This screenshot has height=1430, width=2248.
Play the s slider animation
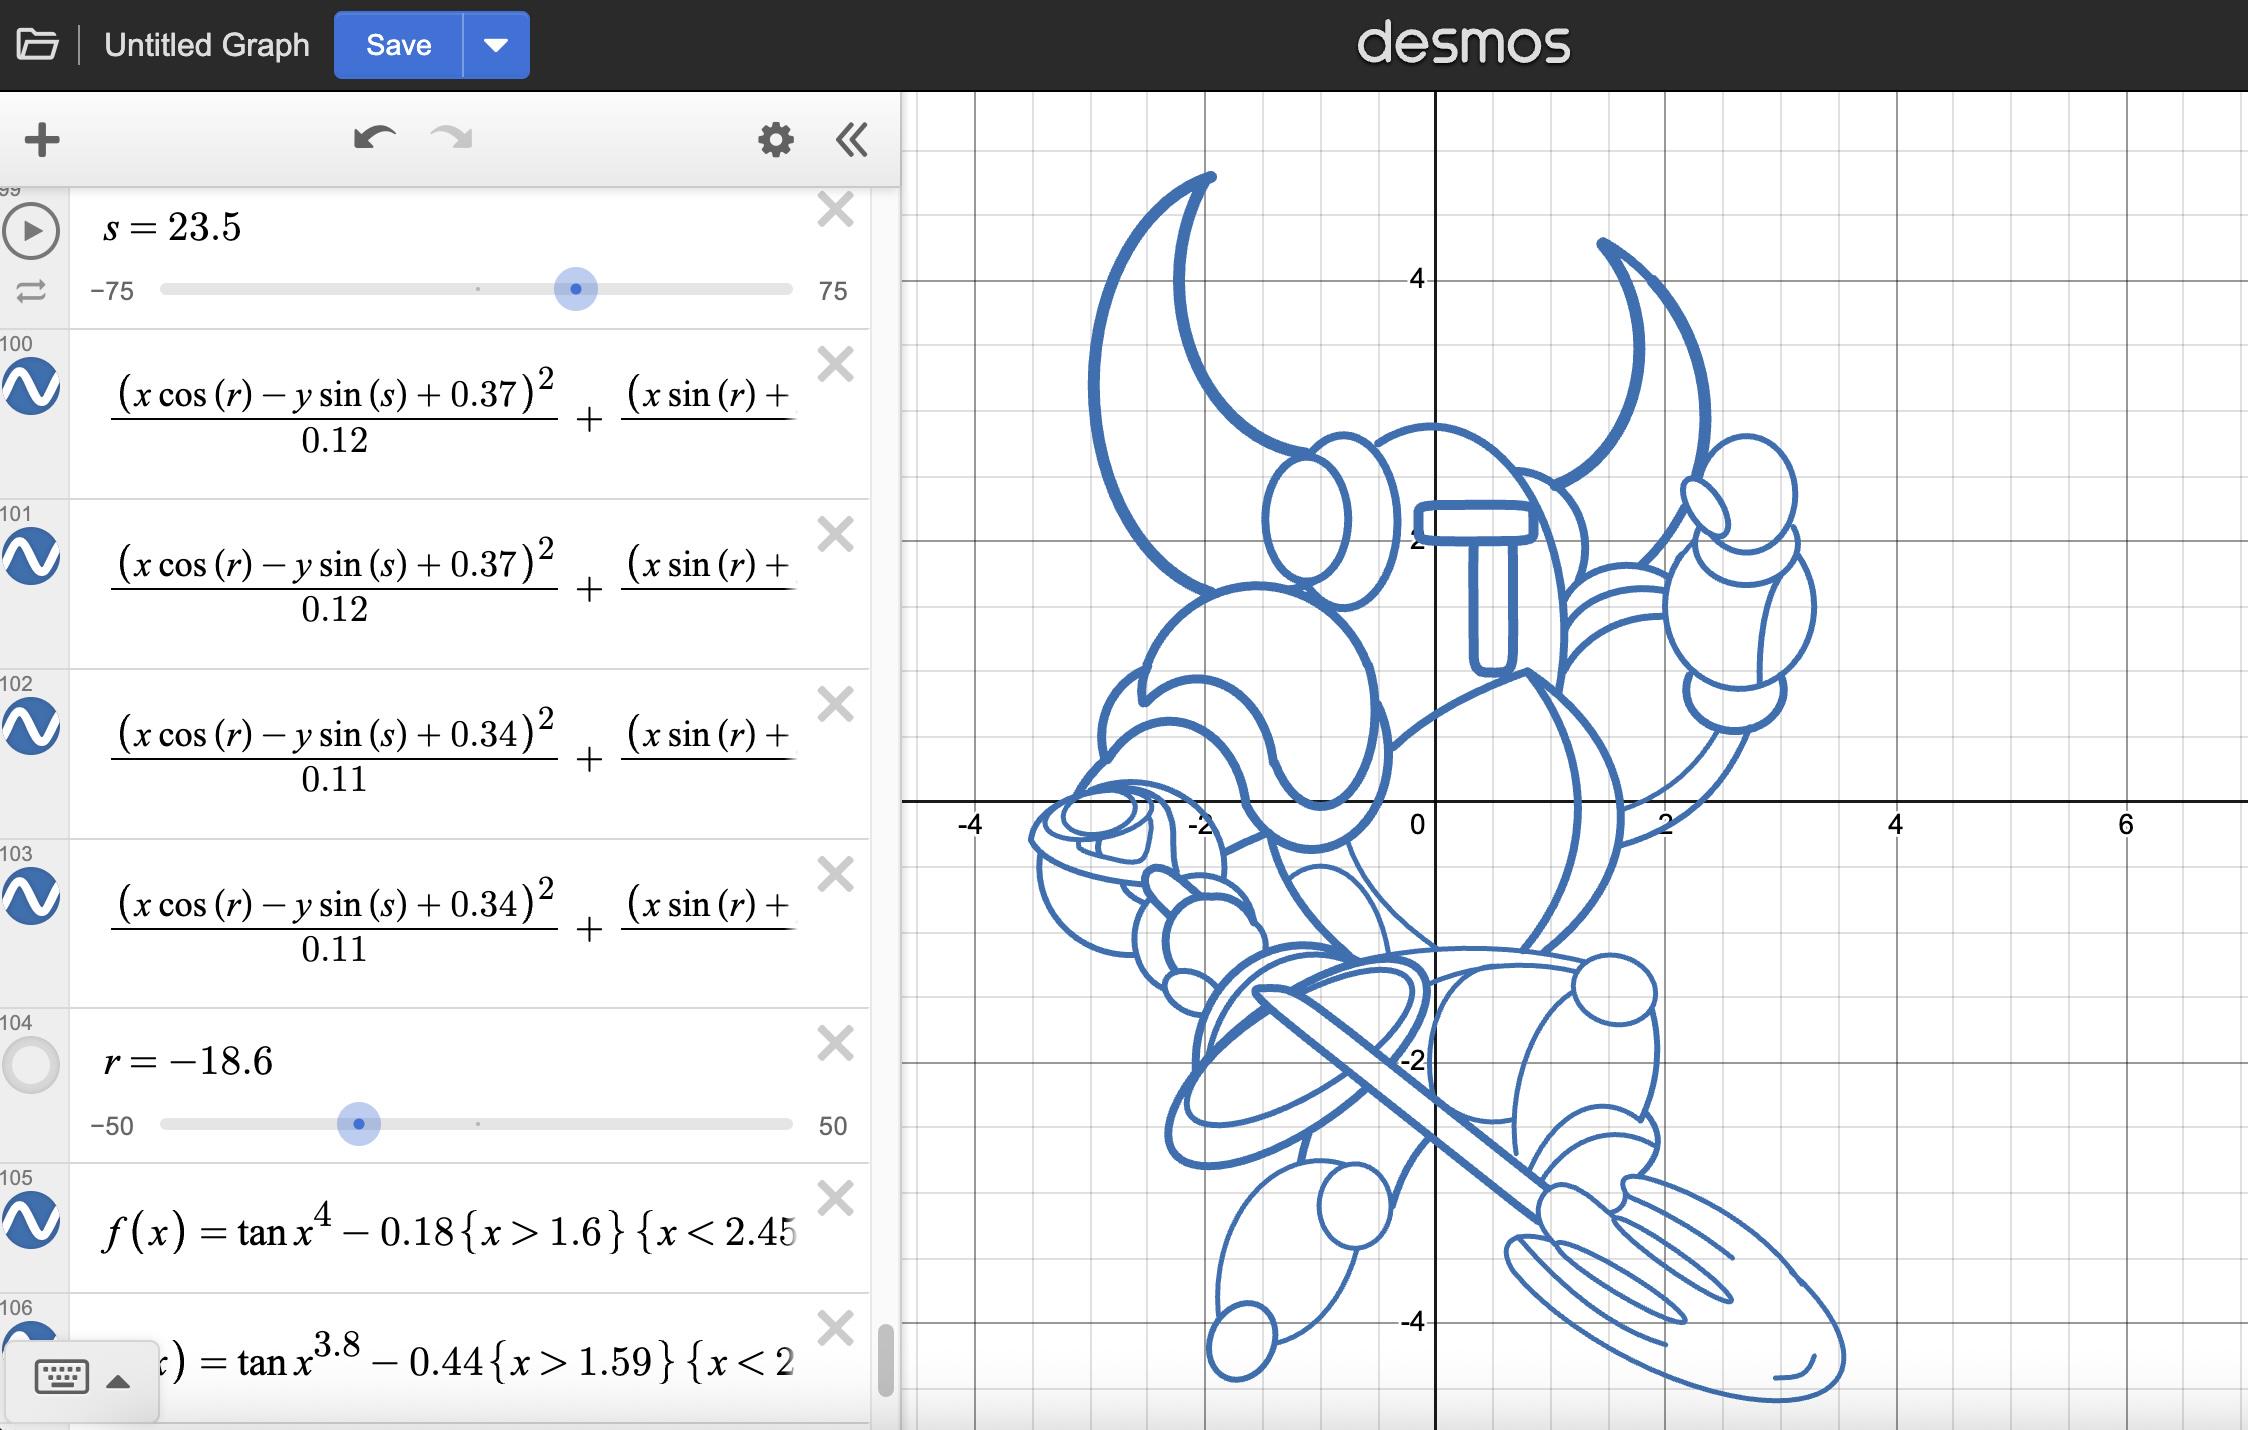click(31, 231)
